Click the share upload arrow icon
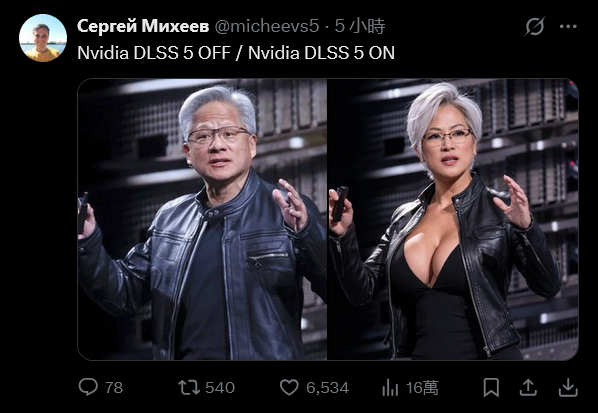The height and width of the screenshot is (413, 598). click(528, 387)
